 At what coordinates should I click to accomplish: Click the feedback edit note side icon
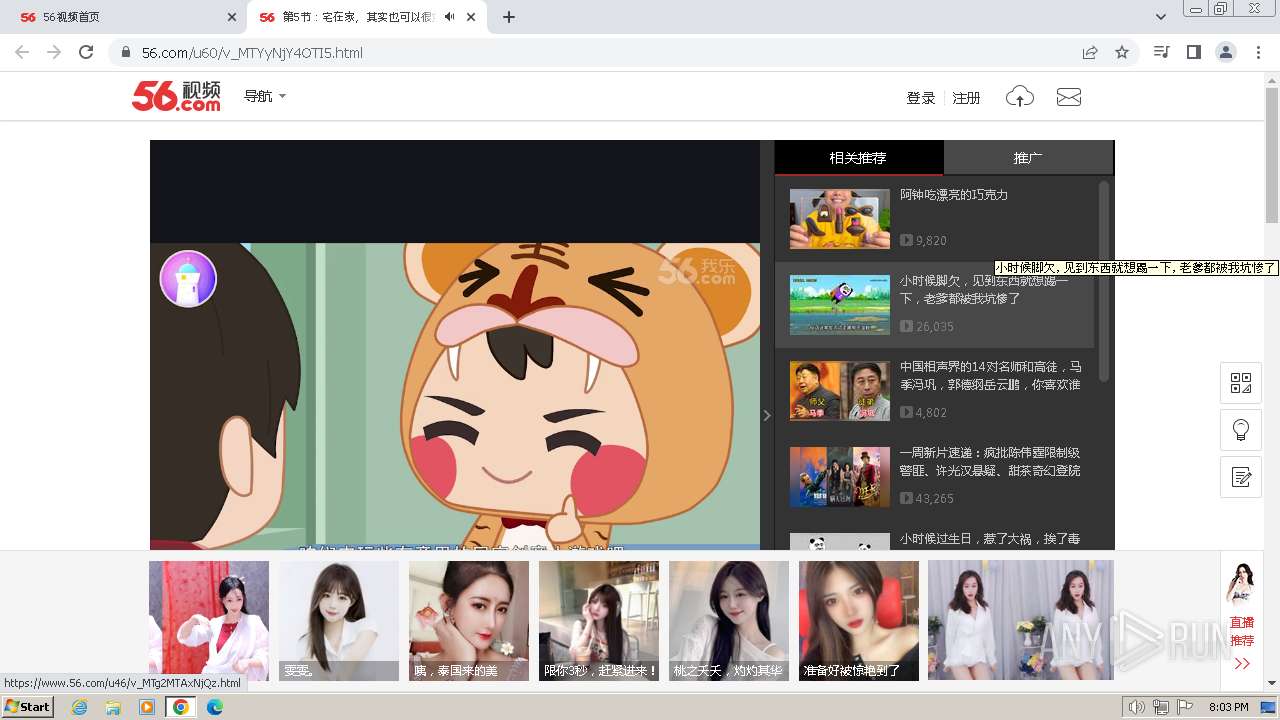pos(1241,477)
